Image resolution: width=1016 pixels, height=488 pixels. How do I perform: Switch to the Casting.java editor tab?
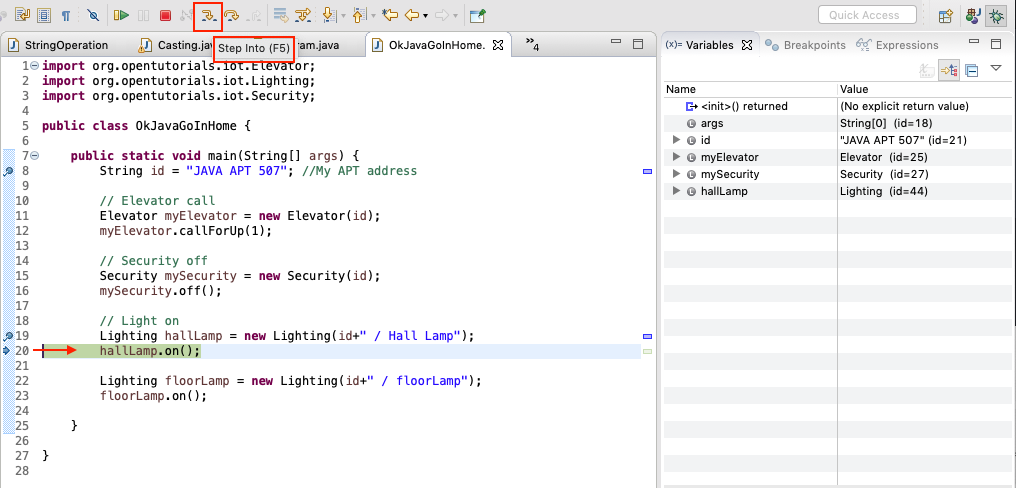point(176,45)
